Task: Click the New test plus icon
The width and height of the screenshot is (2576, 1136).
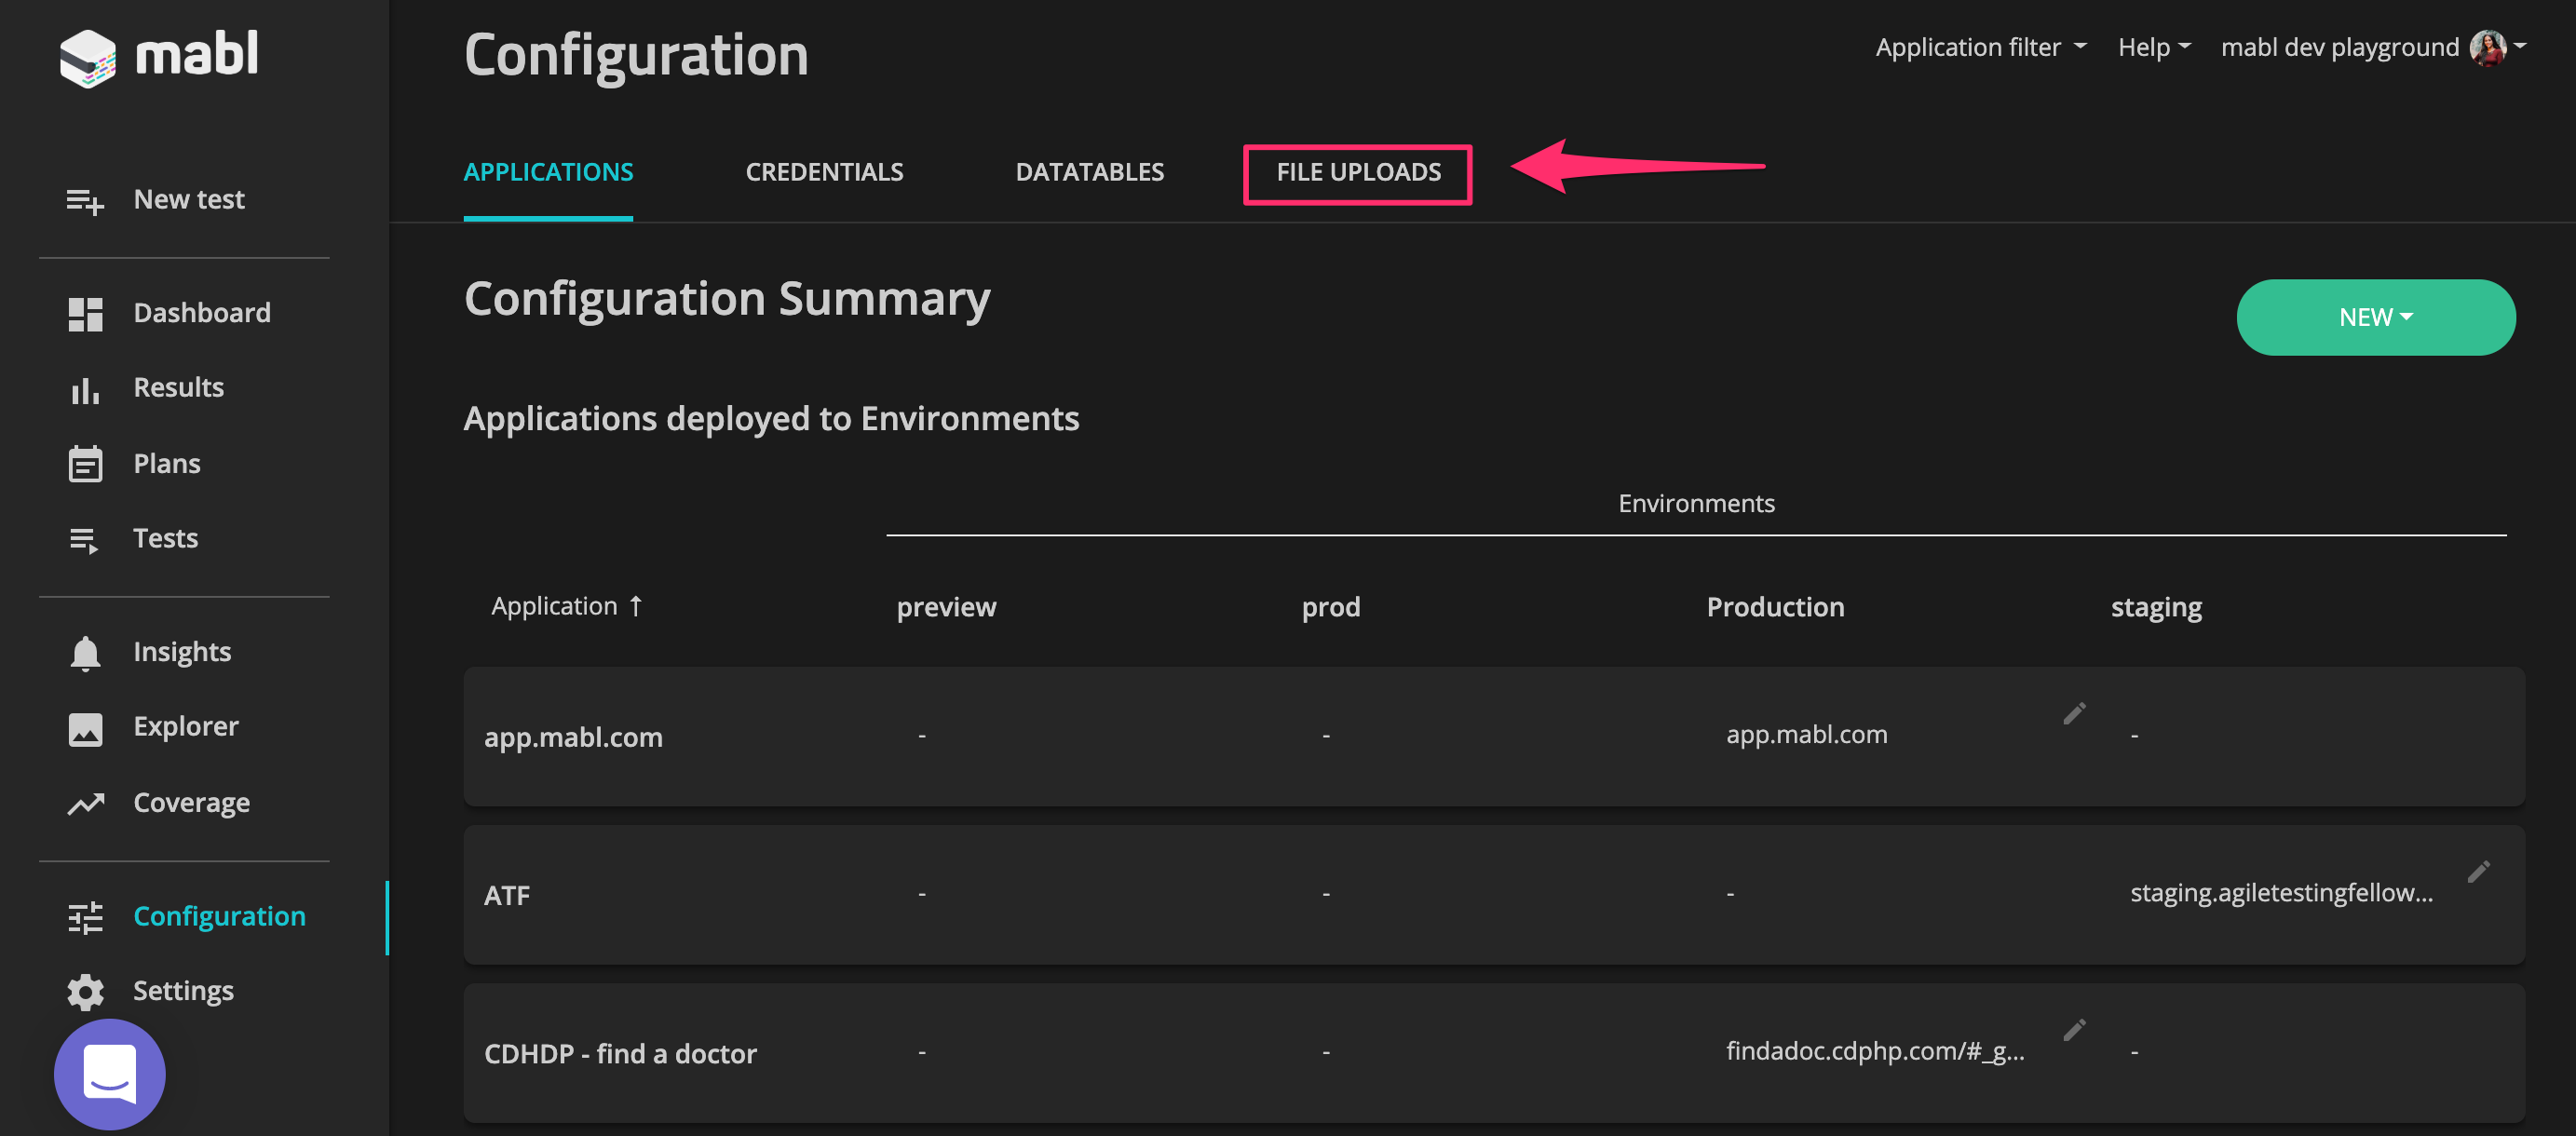Action: tap(85, 201)
